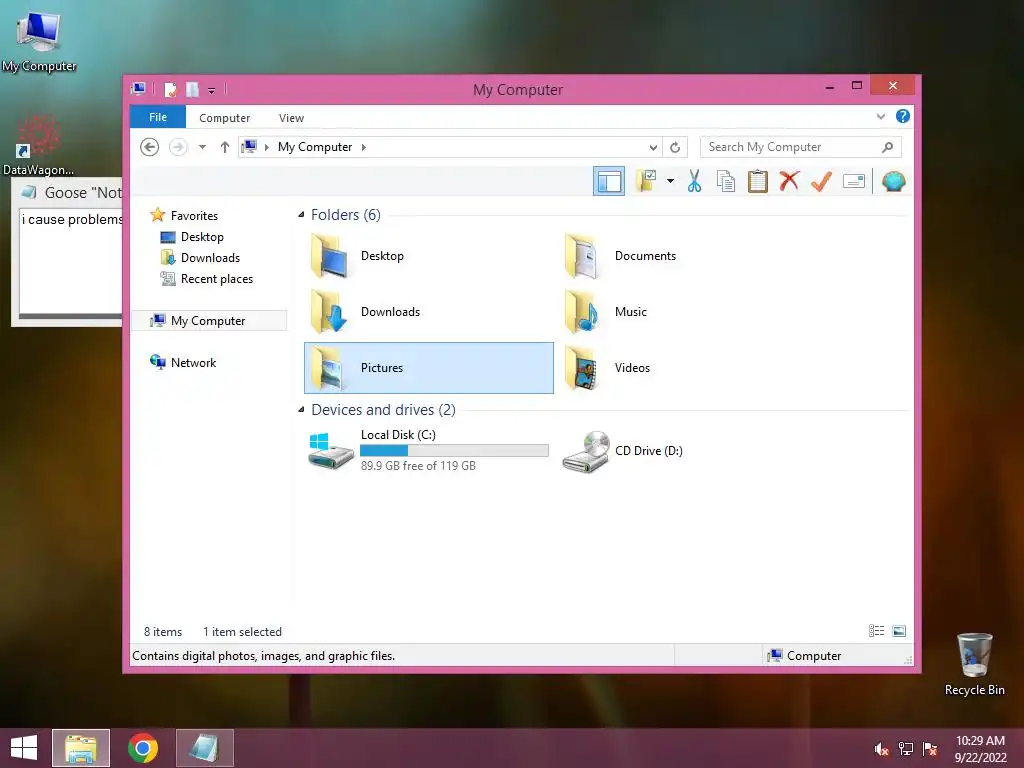
Task: Click File Explorer on the taskbar
Action: click(81, 748)
